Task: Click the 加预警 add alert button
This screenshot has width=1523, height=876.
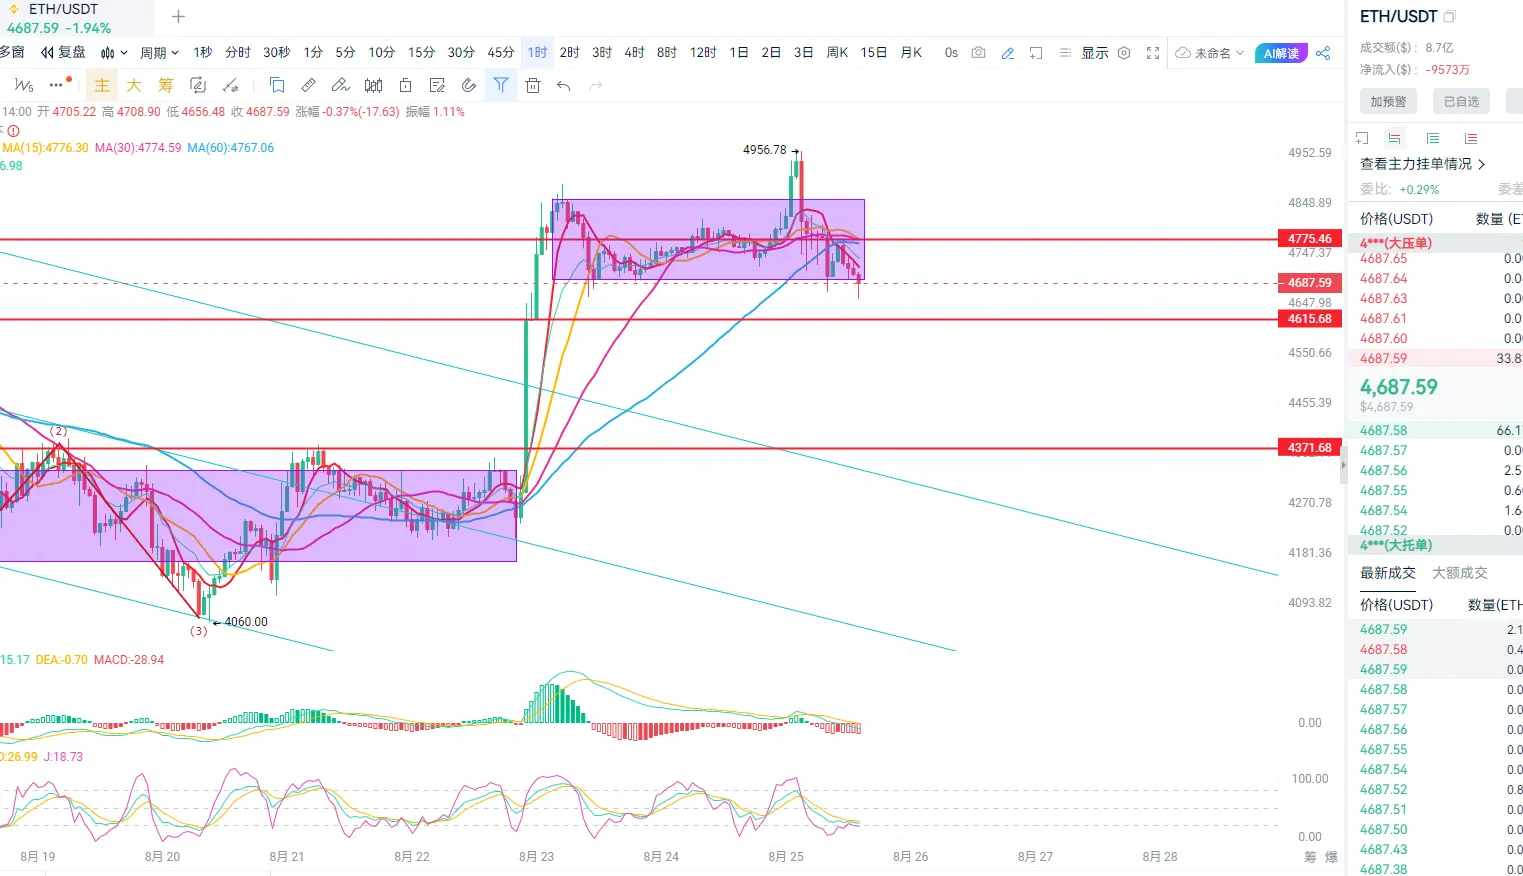Action: coord(1388,101)
